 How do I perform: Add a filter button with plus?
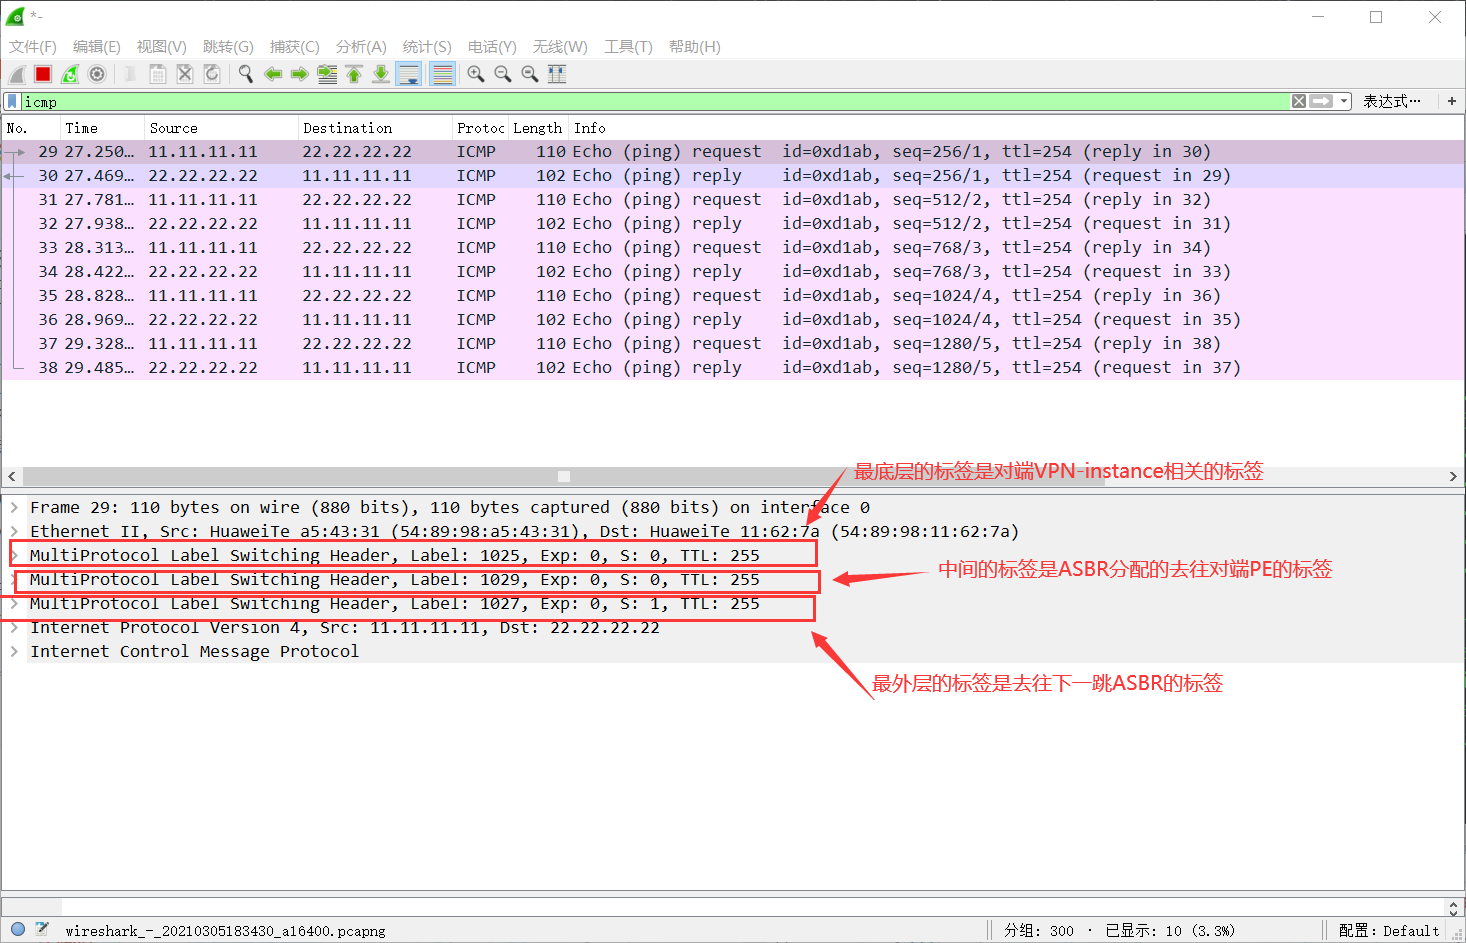1452,101
